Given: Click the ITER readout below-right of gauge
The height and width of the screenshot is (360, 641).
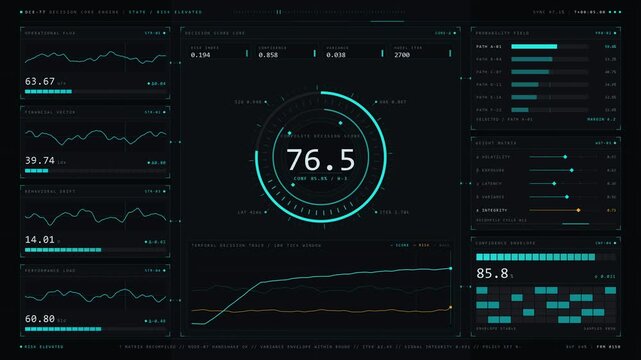Looking at the screenshot, I should tap(392, 212).
